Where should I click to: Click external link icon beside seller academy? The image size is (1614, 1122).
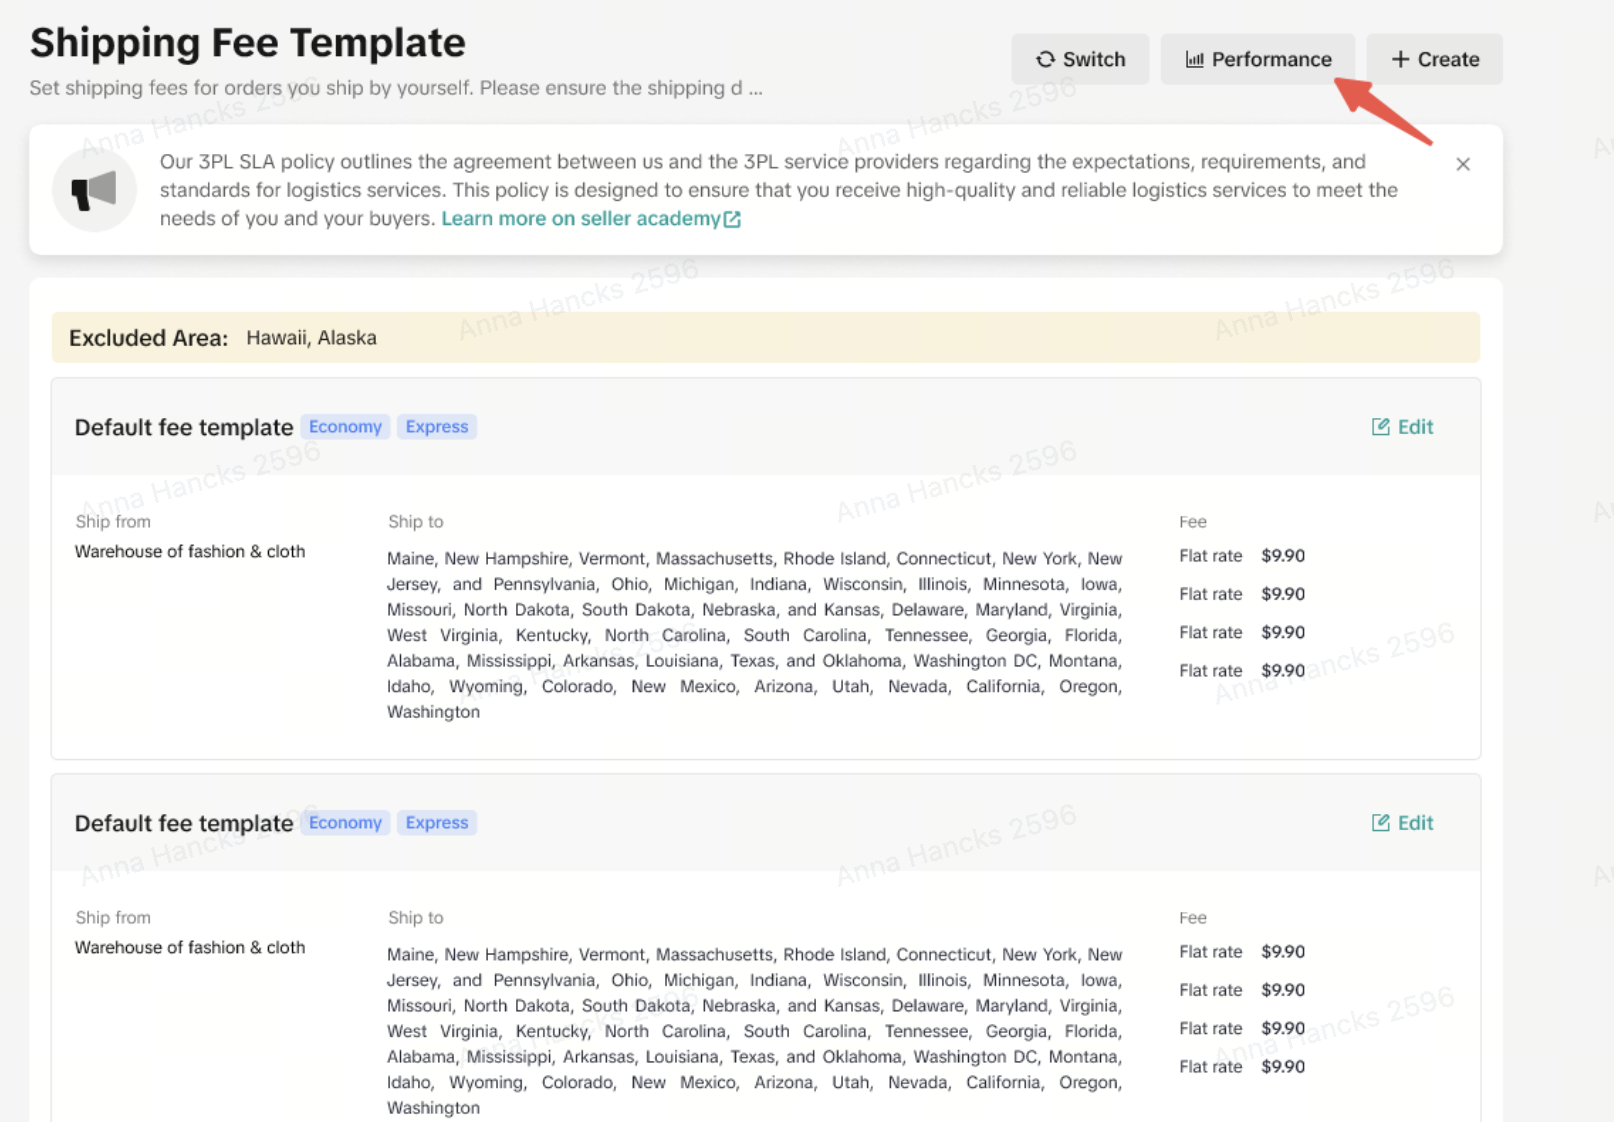tap(733, 219)
